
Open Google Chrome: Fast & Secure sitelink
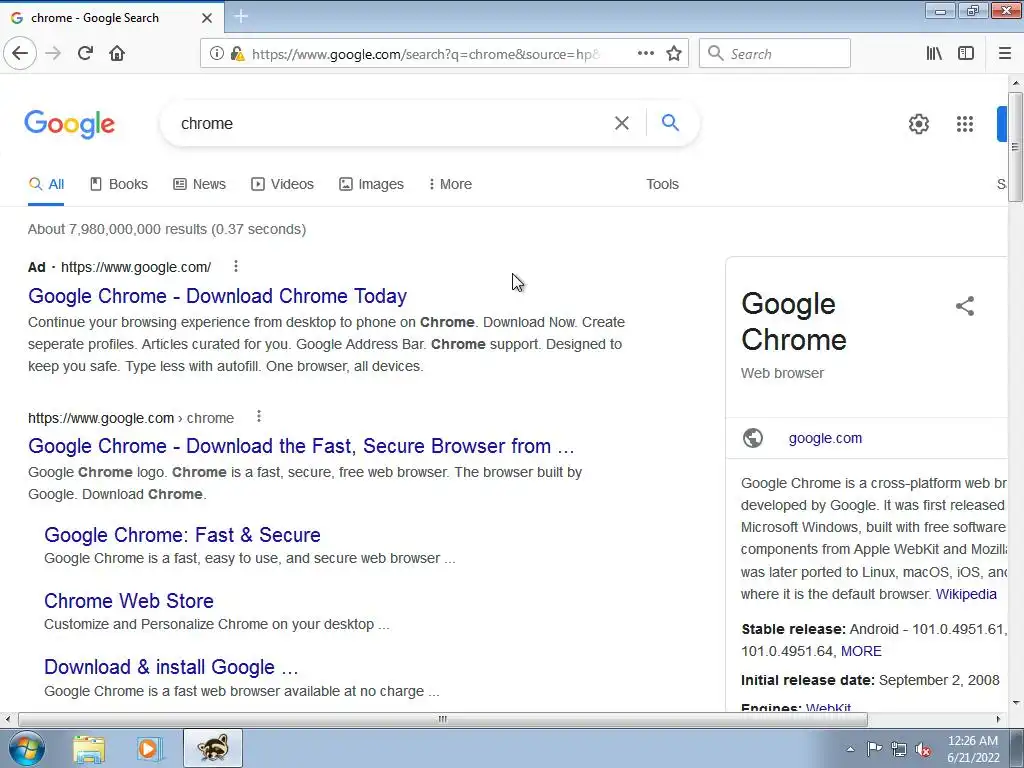click(182, 535)
